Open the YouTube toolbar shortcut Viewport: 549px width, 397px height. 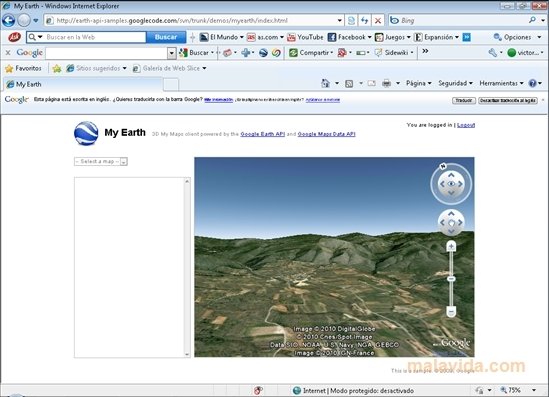(305, 37)
